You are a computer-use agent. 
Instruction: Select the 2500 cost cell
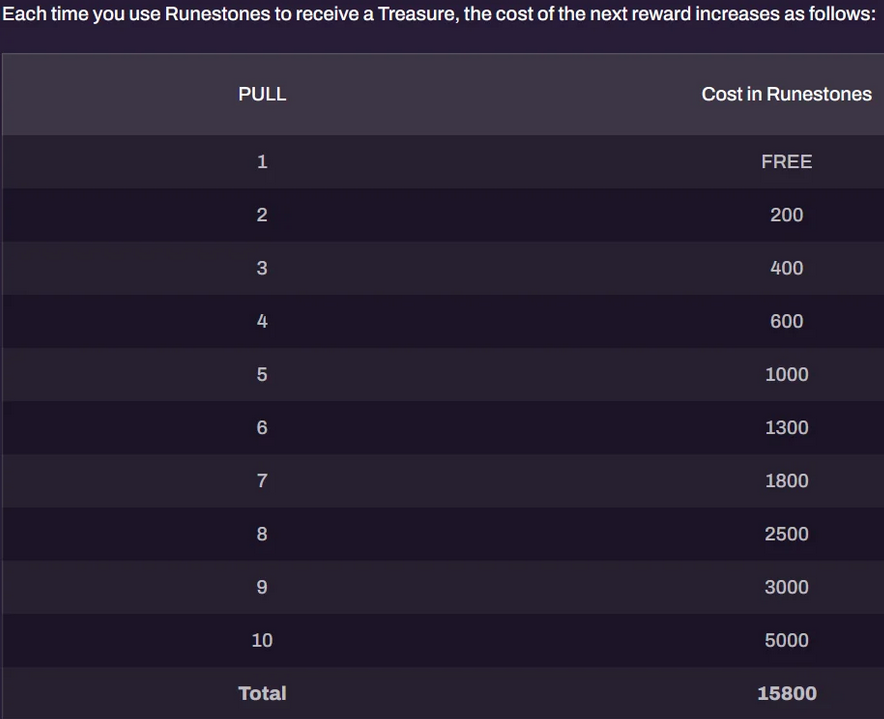click(x=786, y=533)
